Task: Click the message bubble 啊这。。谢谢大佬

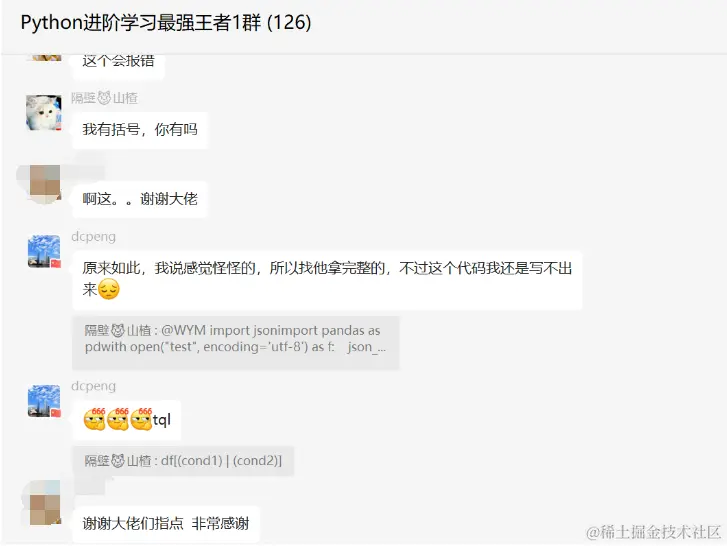Action: point(140,199)
